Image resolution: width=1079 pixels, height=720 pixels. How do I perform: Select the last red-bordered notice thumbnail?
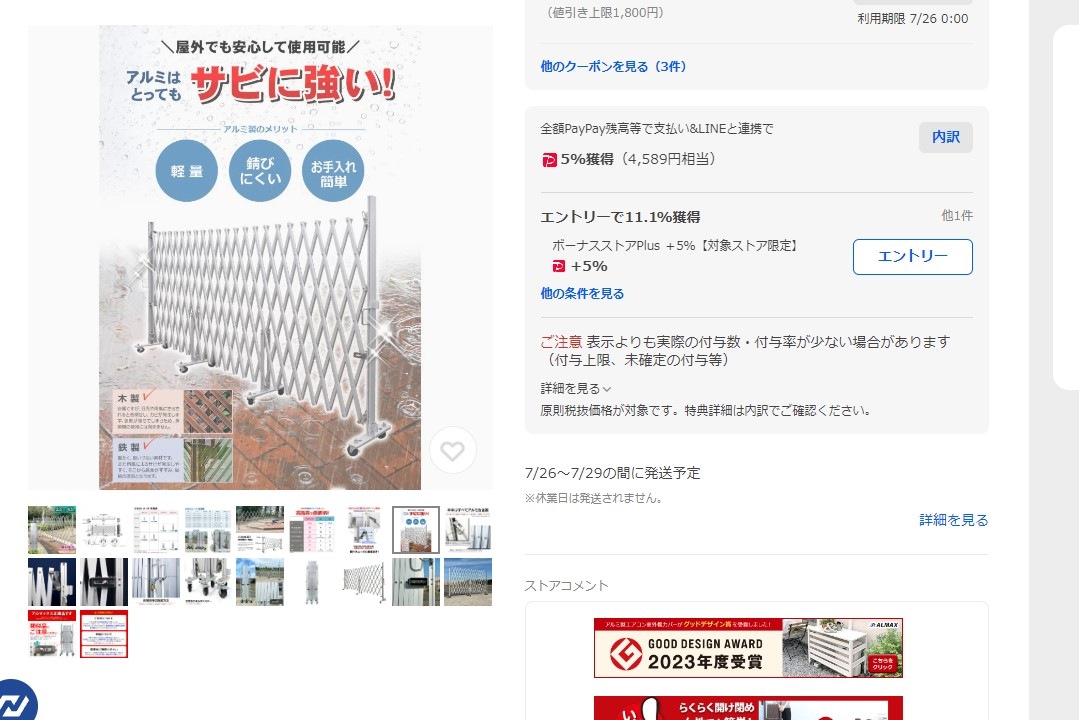(x=104, y=634)
